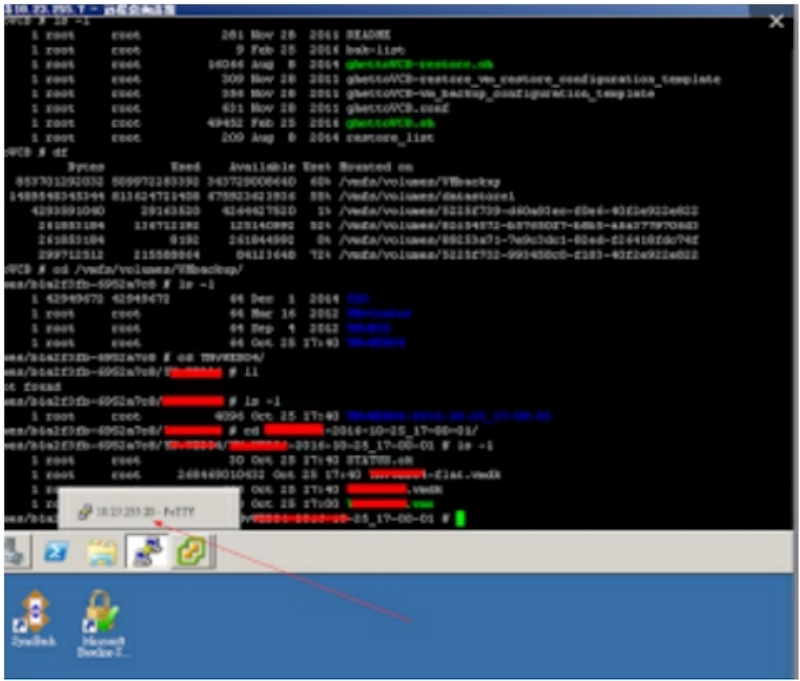The image size is (800, 681).
Task: Open the VMware vSphere Client taskbar icon
Action: pos(192,551)
